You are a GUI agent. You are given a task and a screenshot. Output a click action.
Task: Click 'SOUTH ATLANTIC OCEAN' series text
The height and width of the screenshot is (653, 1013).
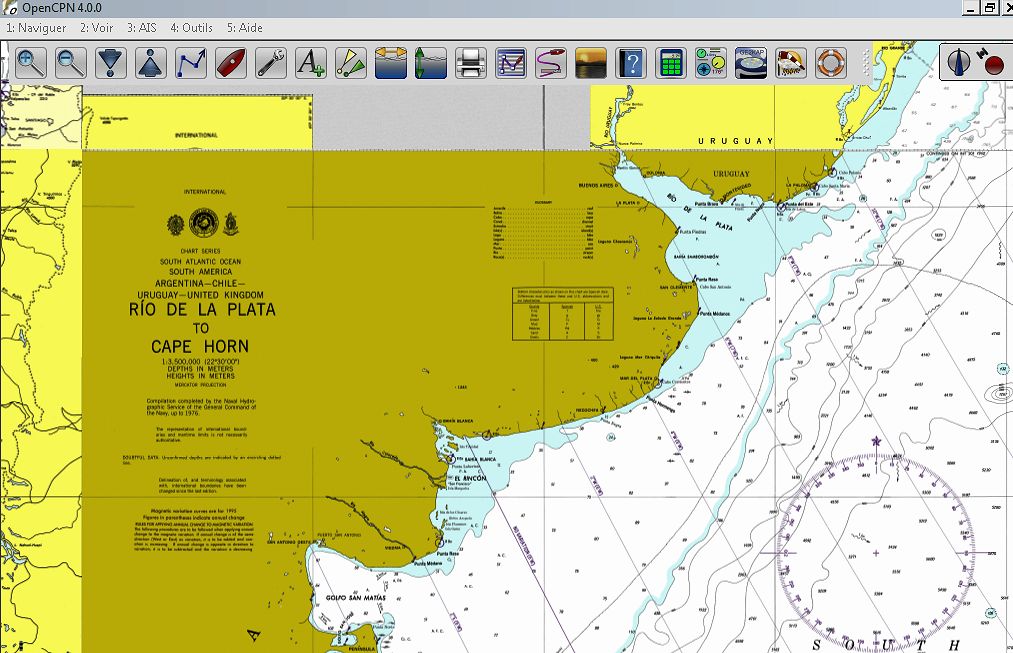tap(200, 262)
